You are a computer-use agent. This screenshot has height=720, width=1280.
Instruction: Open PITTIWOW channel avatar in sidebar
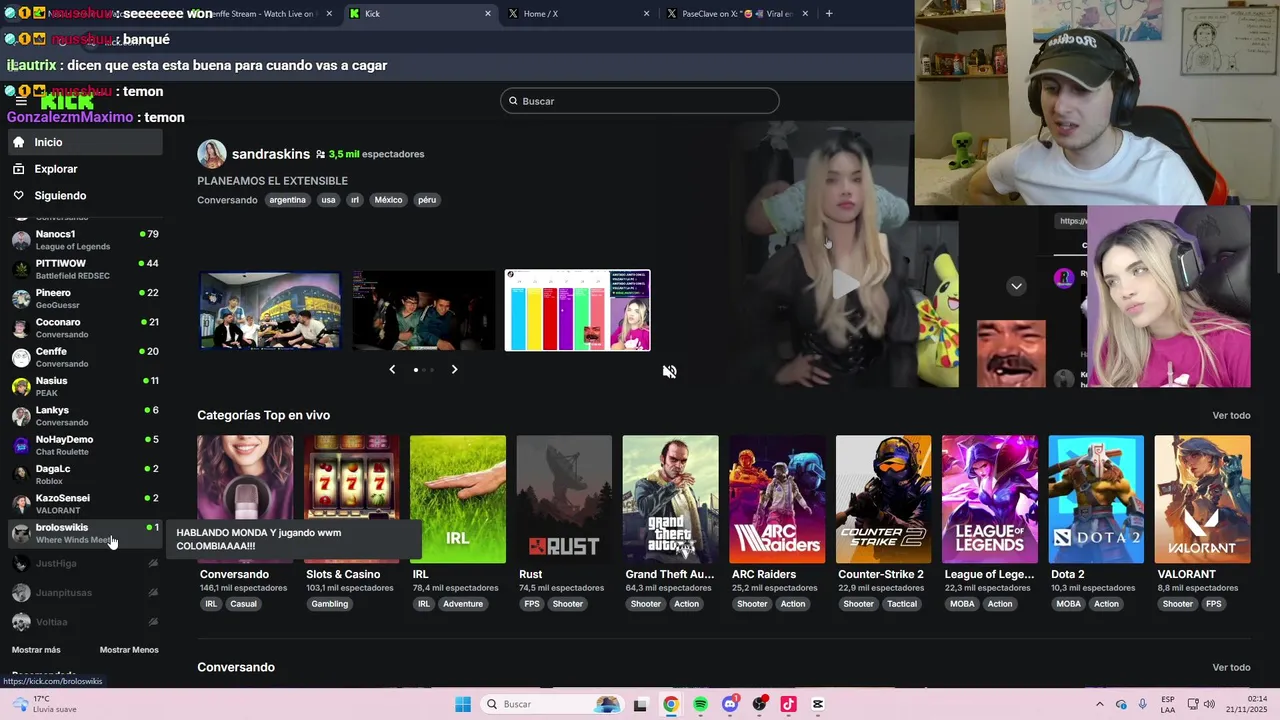click(x=21, y=269)
